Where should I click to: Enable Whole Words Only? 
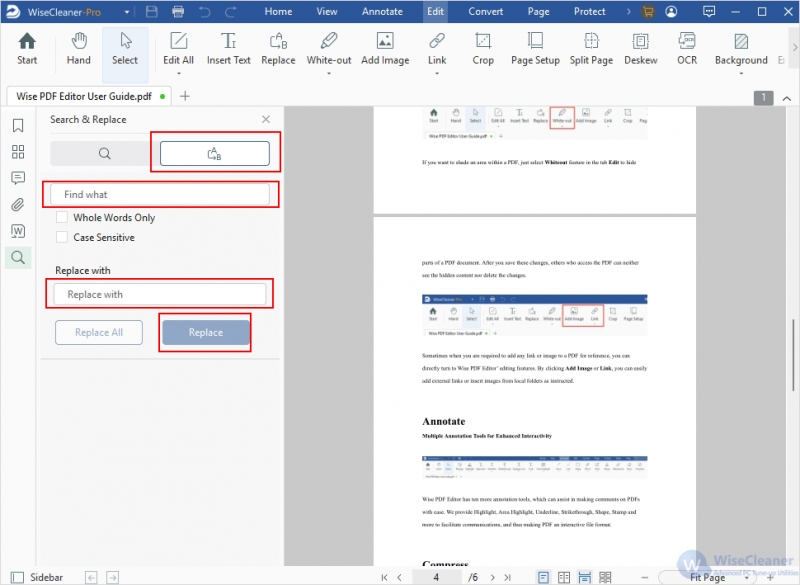pos(62,217)
